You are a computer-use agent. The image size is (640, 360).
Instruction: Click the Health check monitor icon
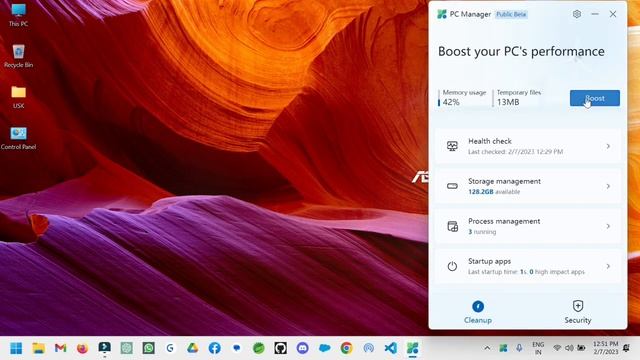pos(452,146)
